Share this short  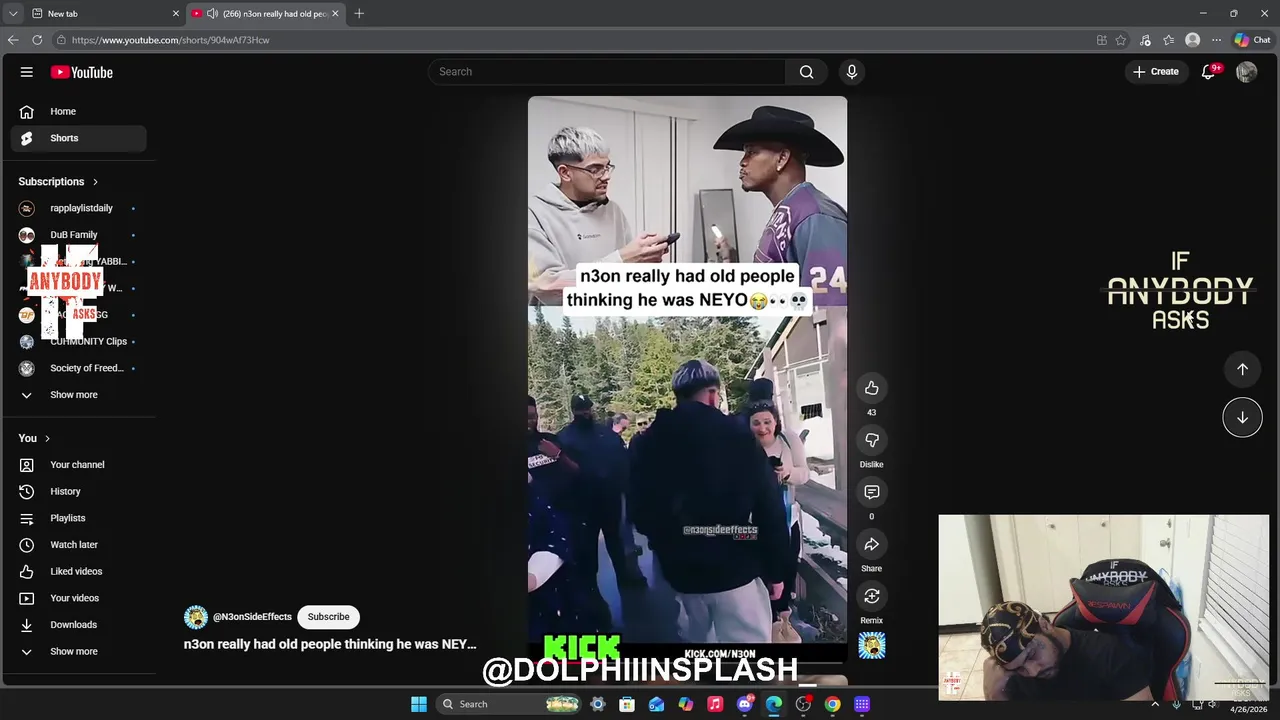(872, 544)
